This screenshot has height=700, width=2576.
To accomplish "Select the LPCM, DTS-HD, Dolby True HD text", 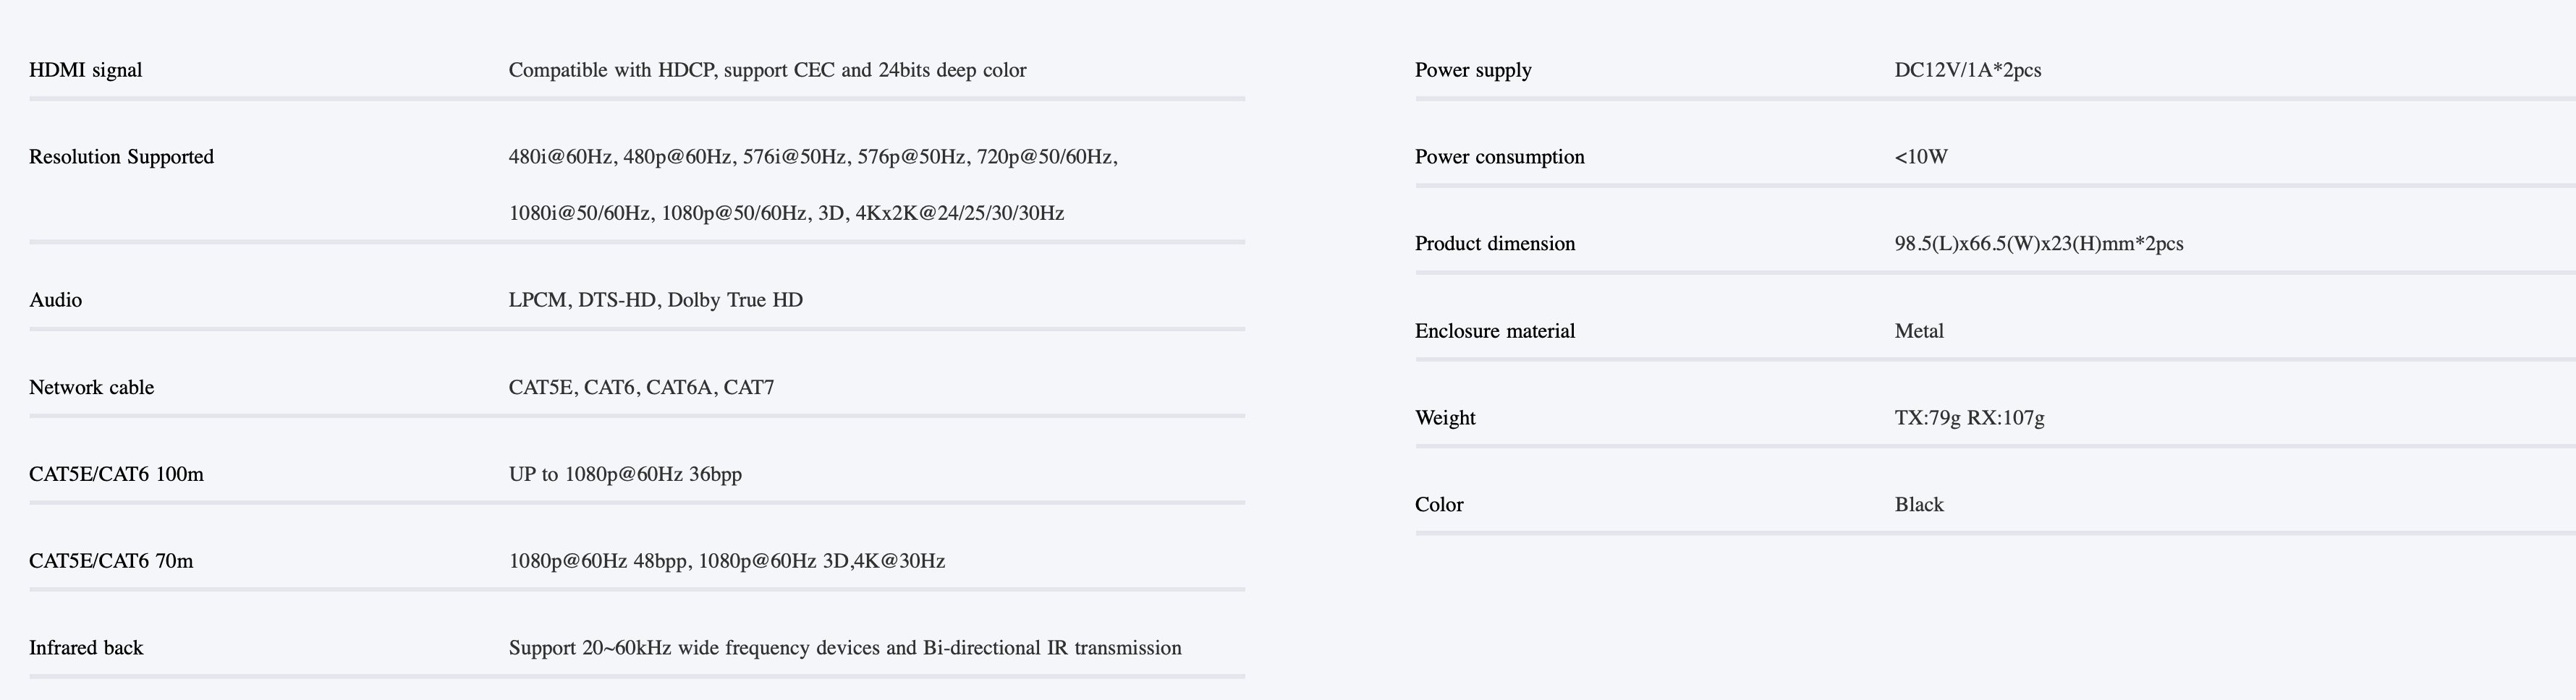I will click(x=655, y=300).
